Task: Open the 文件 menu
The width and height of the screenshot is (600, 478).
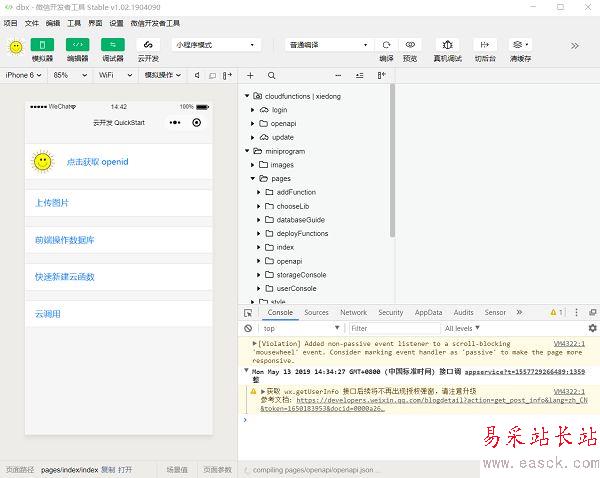Action: (x=31, y=23)
